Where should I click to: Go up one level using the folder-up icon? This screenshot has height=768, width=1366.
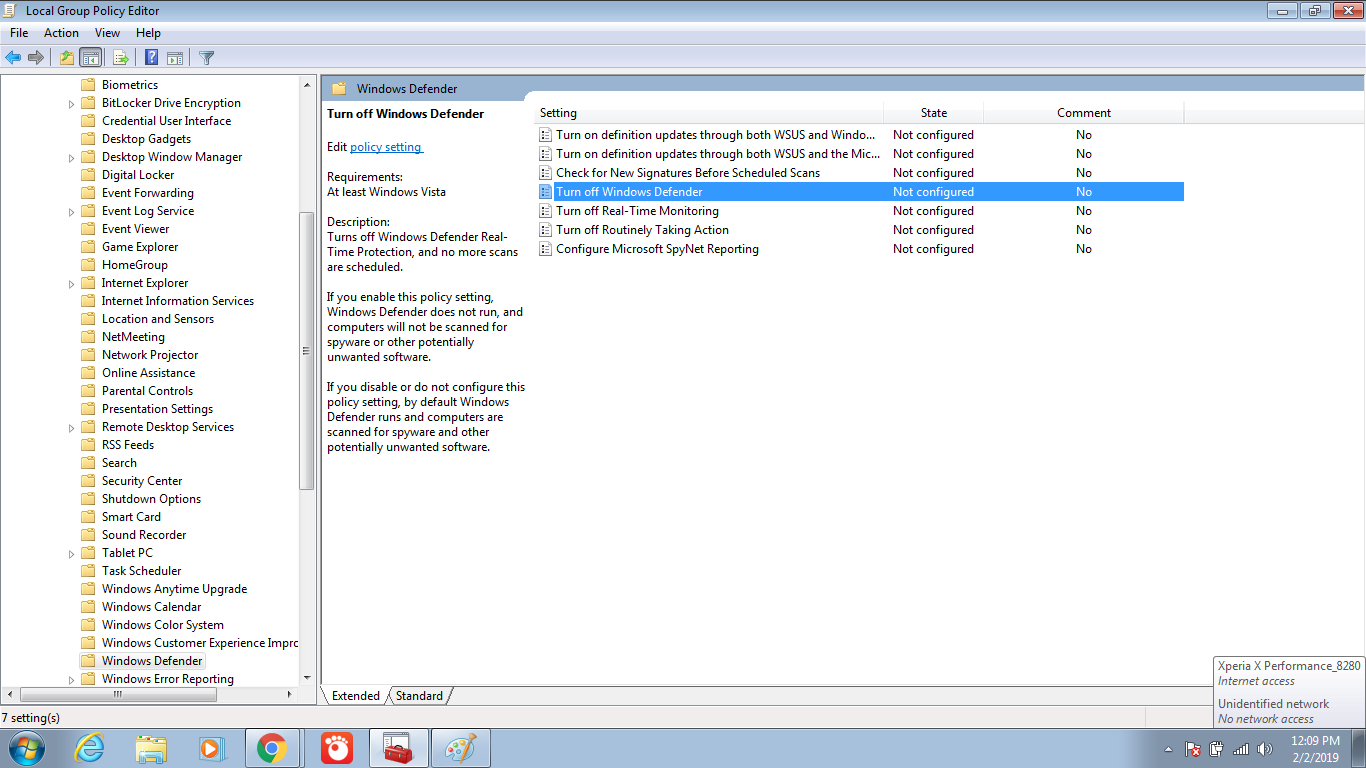(67, 57)
